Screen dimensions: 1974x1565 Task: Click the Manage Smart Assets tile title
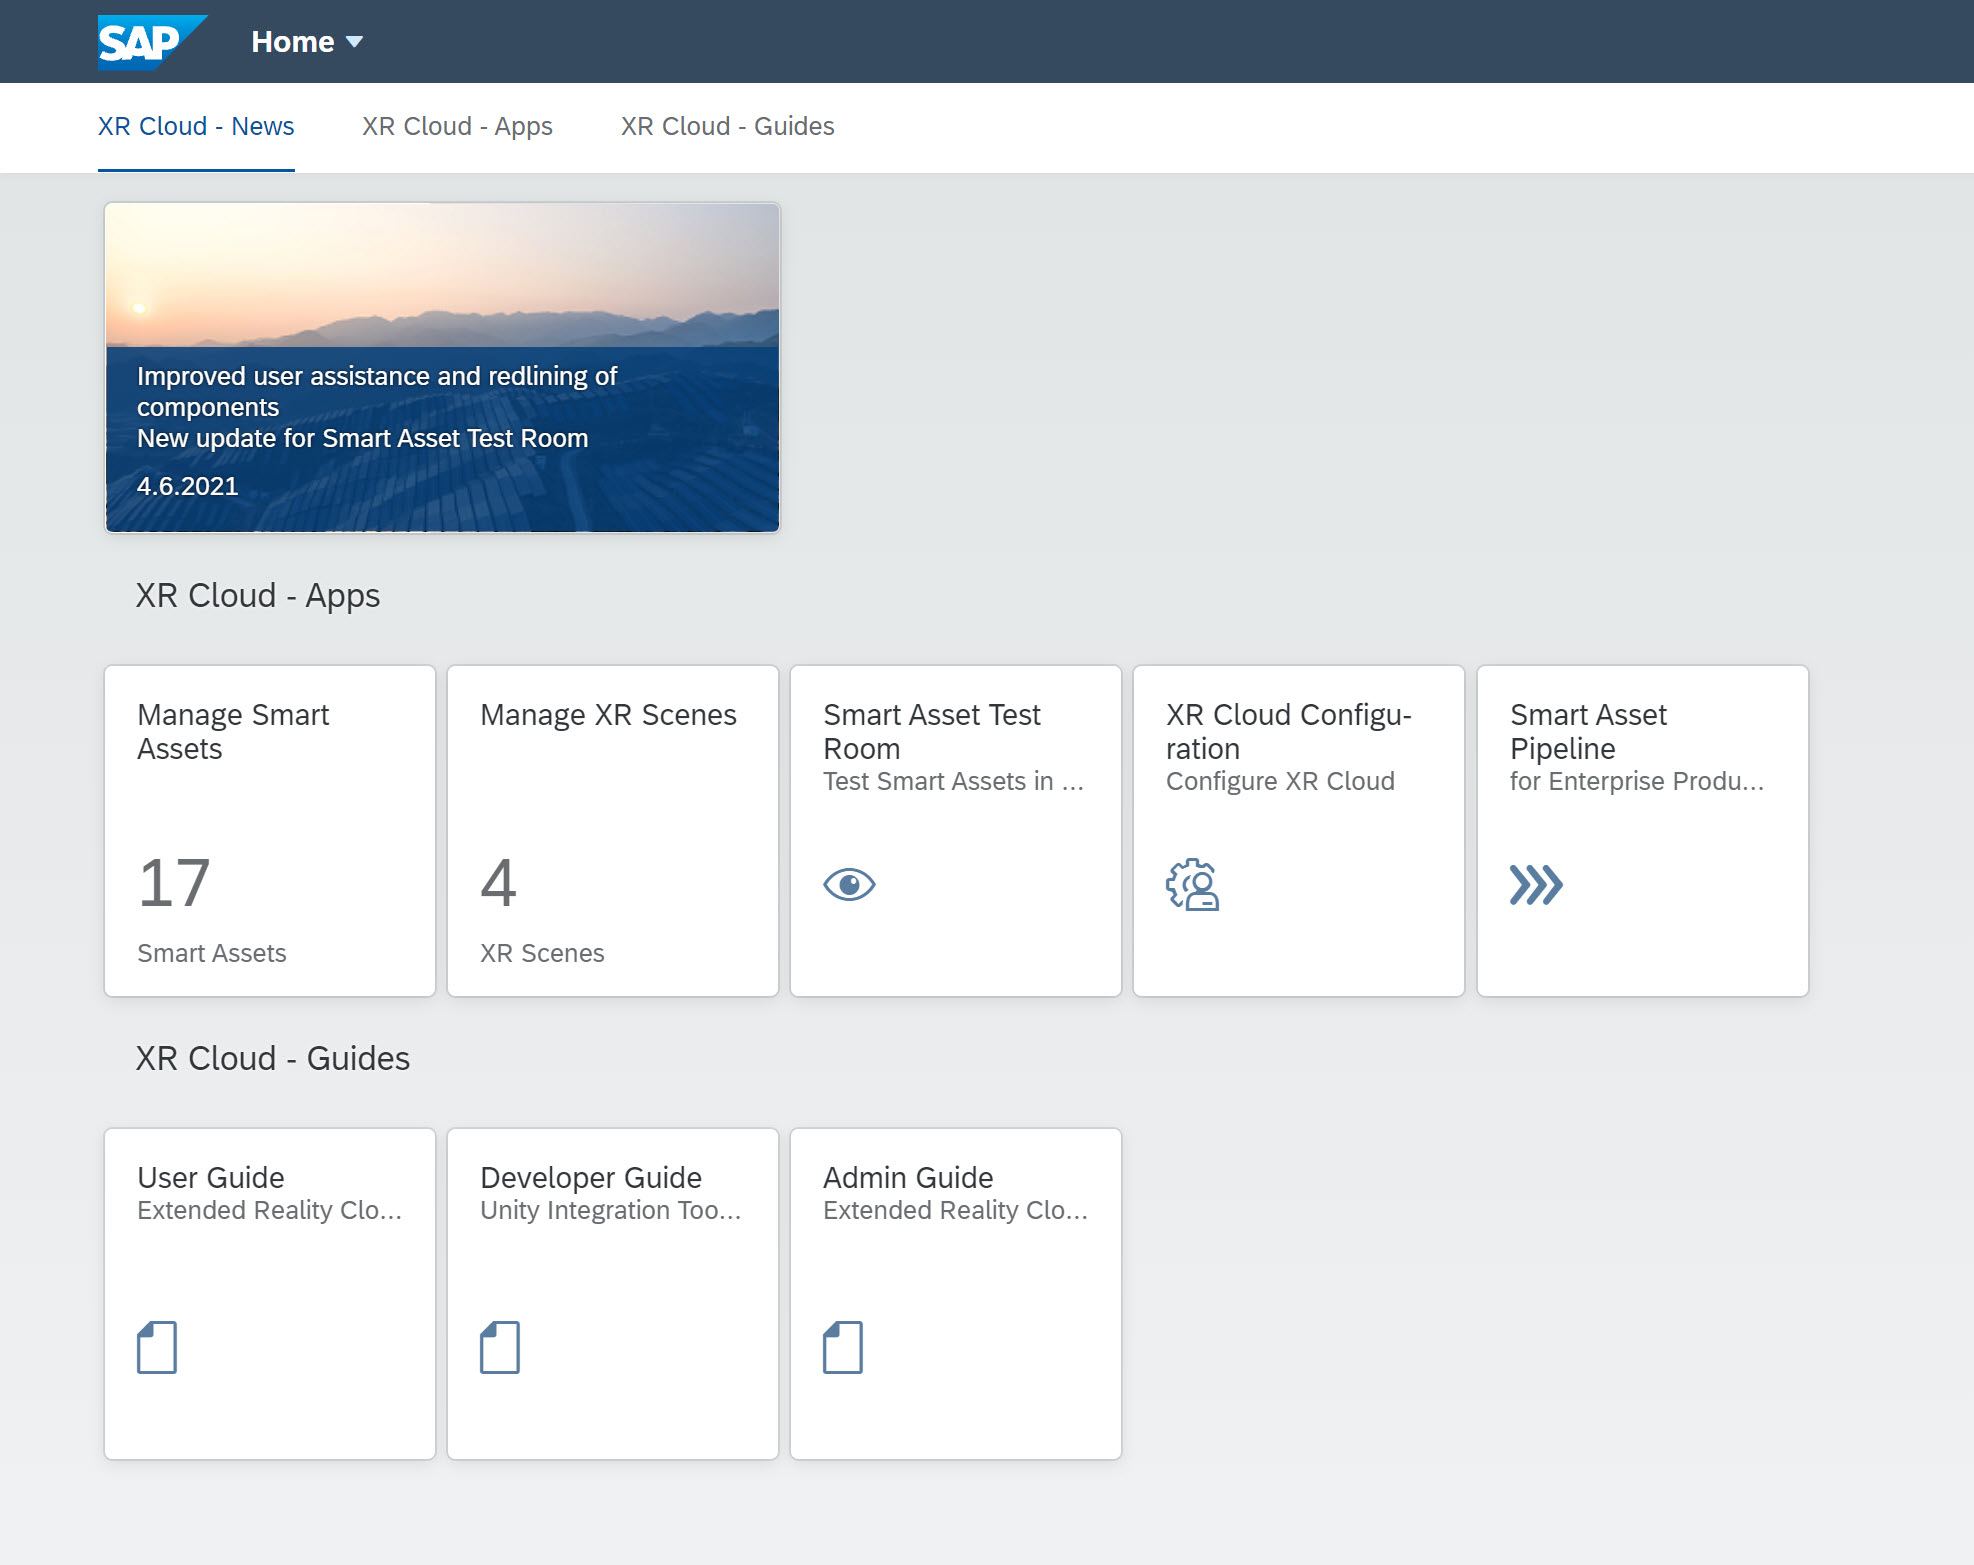tap(233, 731)
